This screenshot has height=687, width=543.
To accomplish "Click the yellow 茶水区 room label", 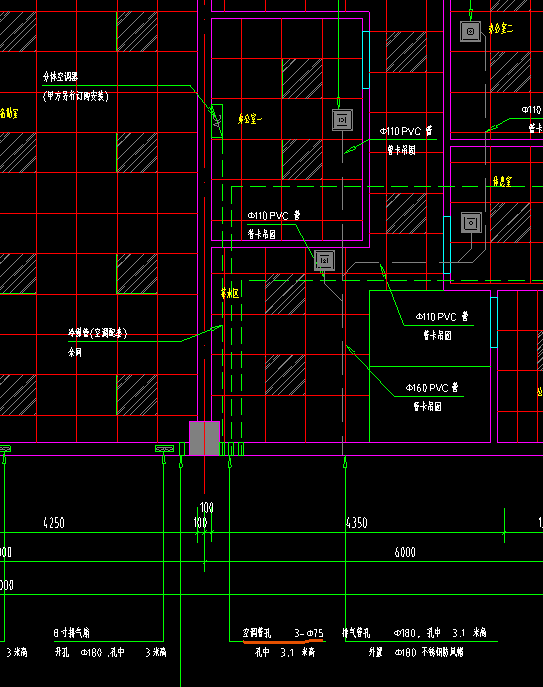I will click(x=230, y=293).
